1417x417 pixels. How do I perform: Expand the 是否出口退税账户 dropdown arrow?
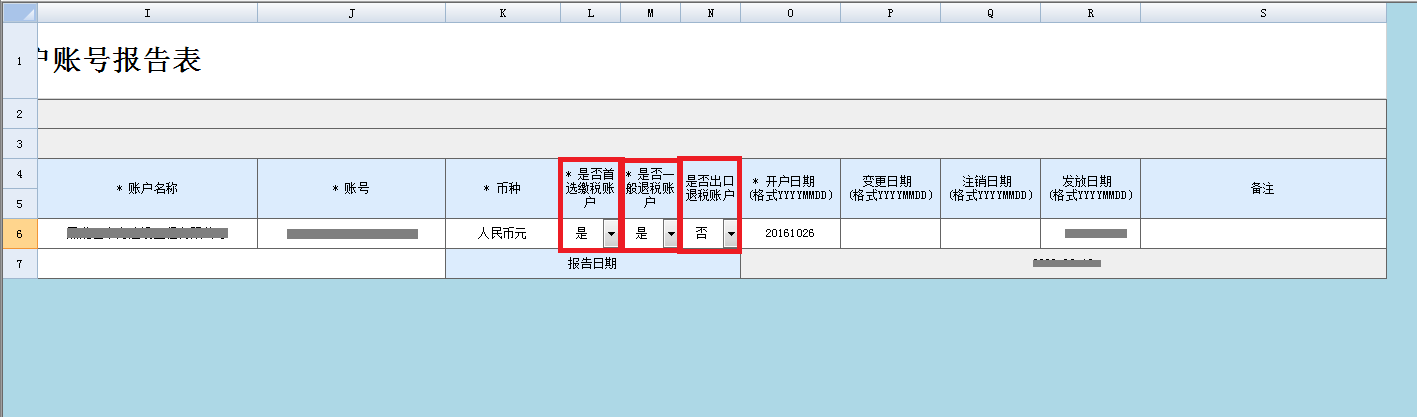coord(731,234)
